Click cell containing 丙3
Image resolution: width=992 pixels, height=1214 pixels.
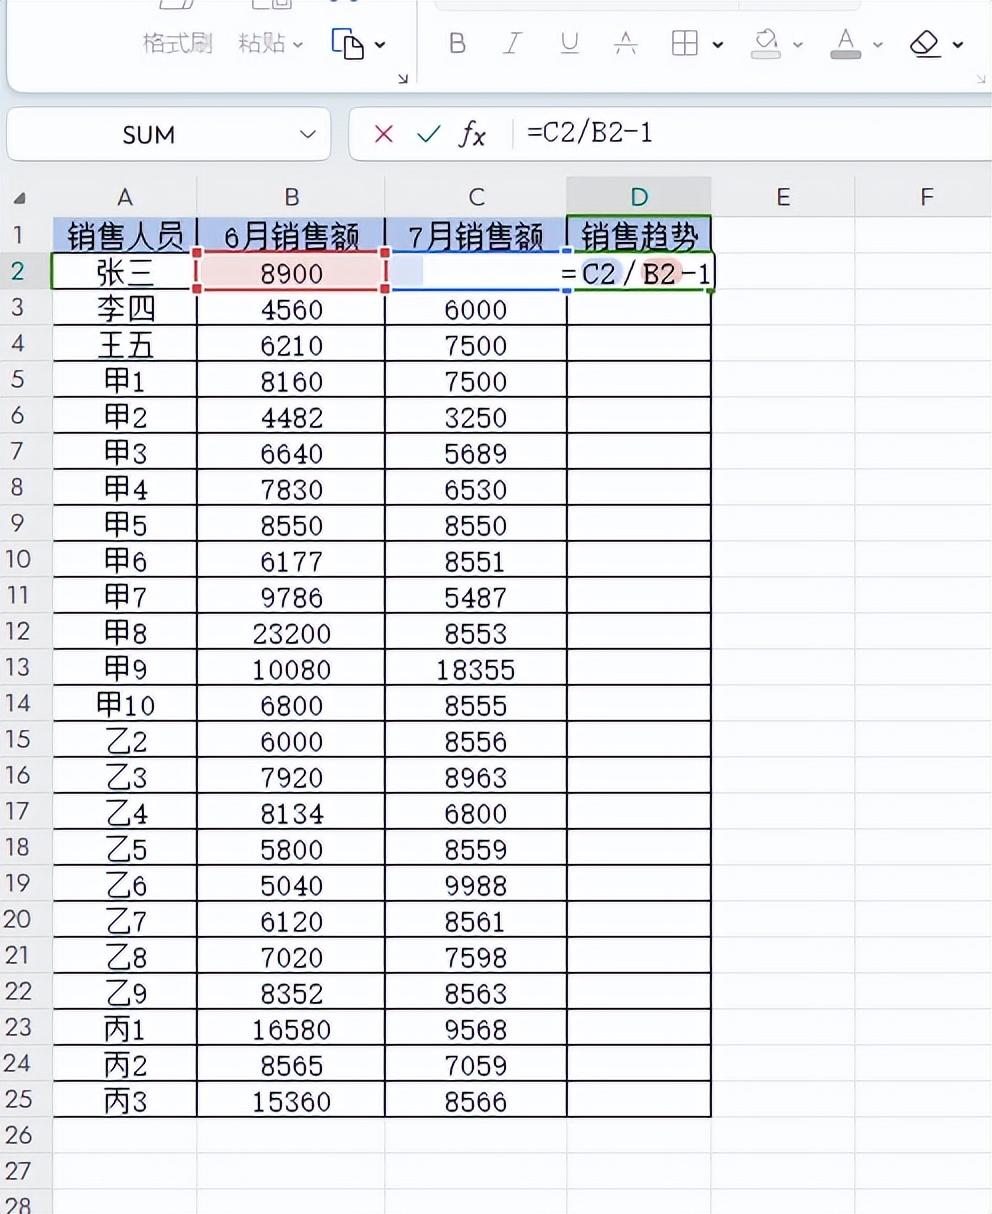click(x=124, y=1101)
